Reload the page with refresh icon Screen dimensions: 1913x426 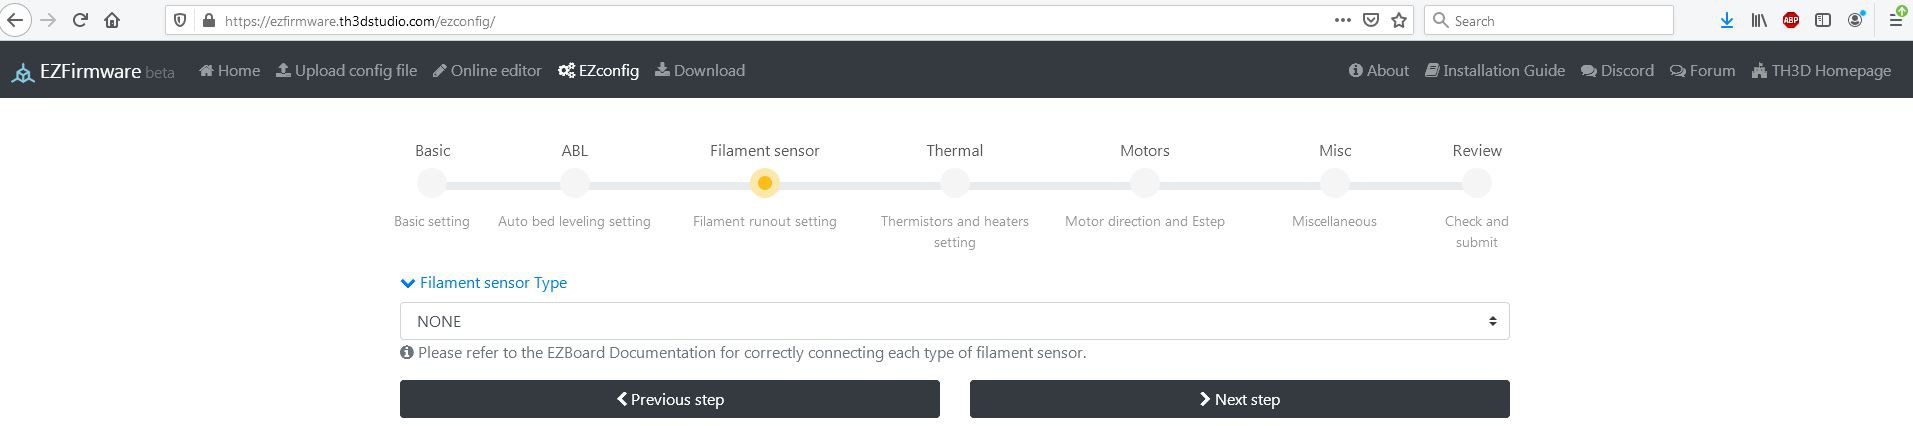pyautogui.click(x=80, y=20)
